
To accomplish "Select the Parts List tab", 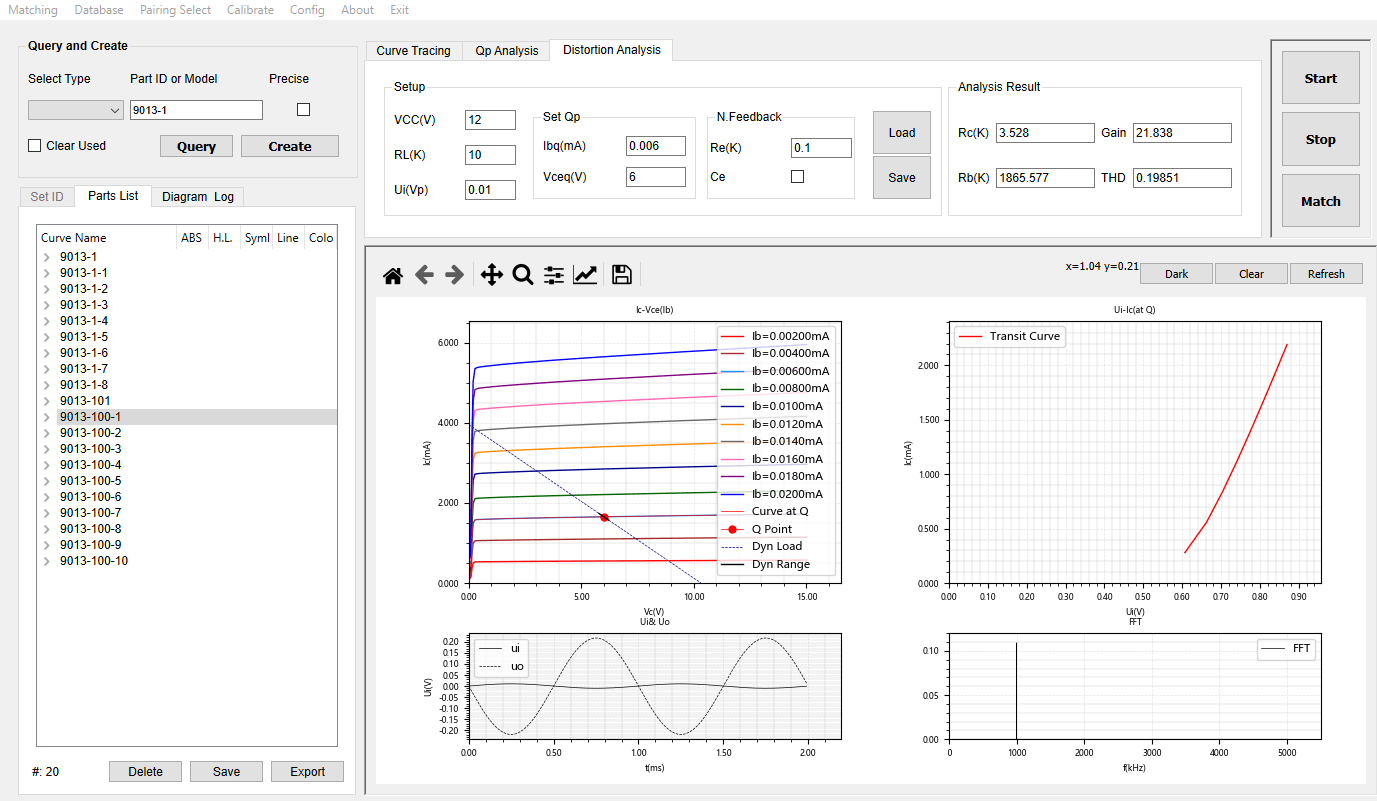I will tap(113, 195).
